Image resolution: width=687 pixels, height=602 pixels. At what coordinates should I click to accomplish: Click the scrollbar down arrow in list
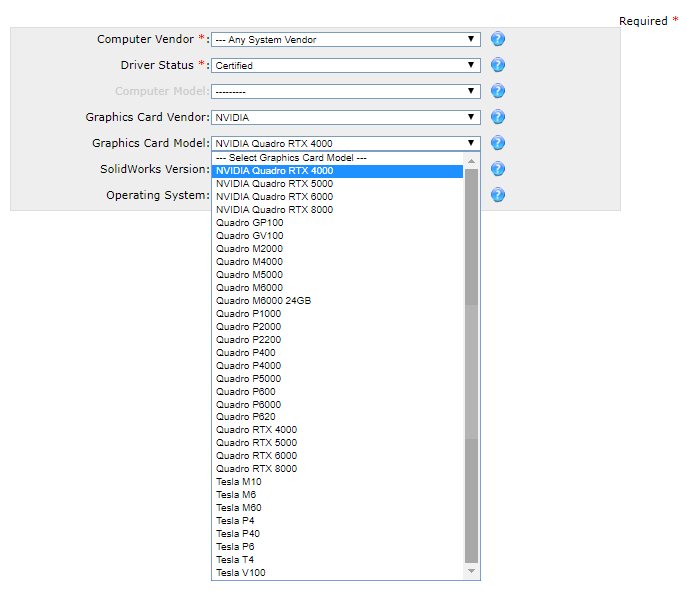[x=472, y=572]
